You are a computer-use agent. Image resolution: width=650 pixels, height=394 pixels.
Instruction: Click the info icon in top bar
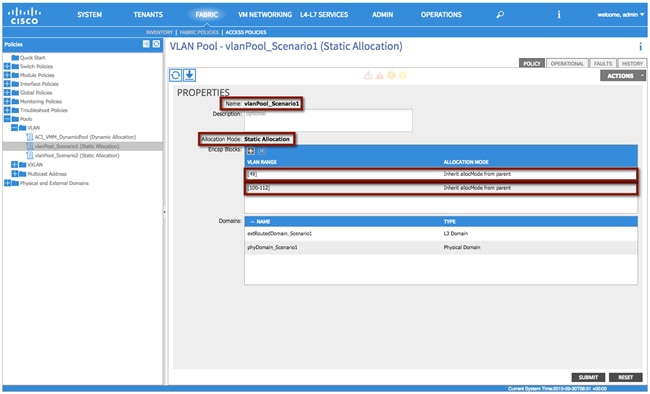click(x=559, y=15)
